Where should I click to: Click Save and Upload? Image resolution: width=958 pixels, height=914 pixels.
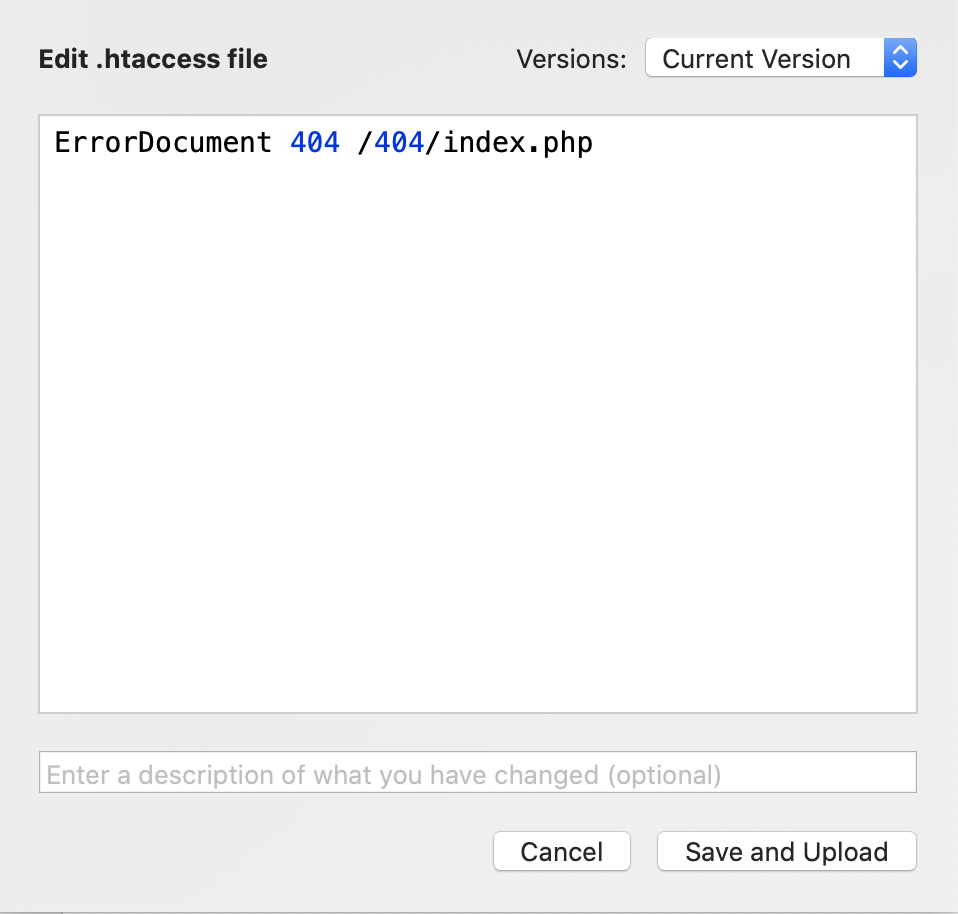(x=786, y=852)
